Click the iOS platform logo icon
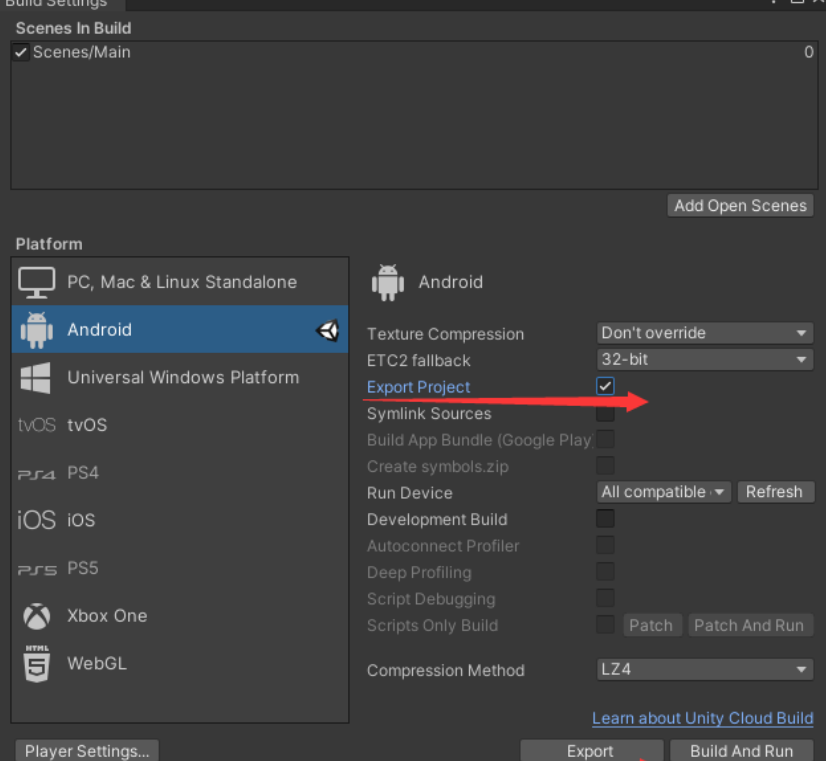 click(36, 520)
